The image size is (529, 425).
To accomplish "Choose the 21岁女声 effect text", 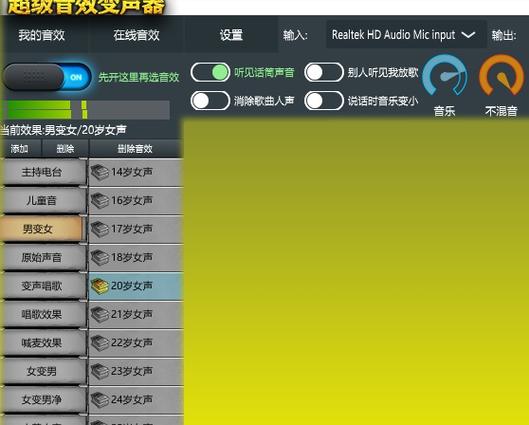I will pos(132,314).
